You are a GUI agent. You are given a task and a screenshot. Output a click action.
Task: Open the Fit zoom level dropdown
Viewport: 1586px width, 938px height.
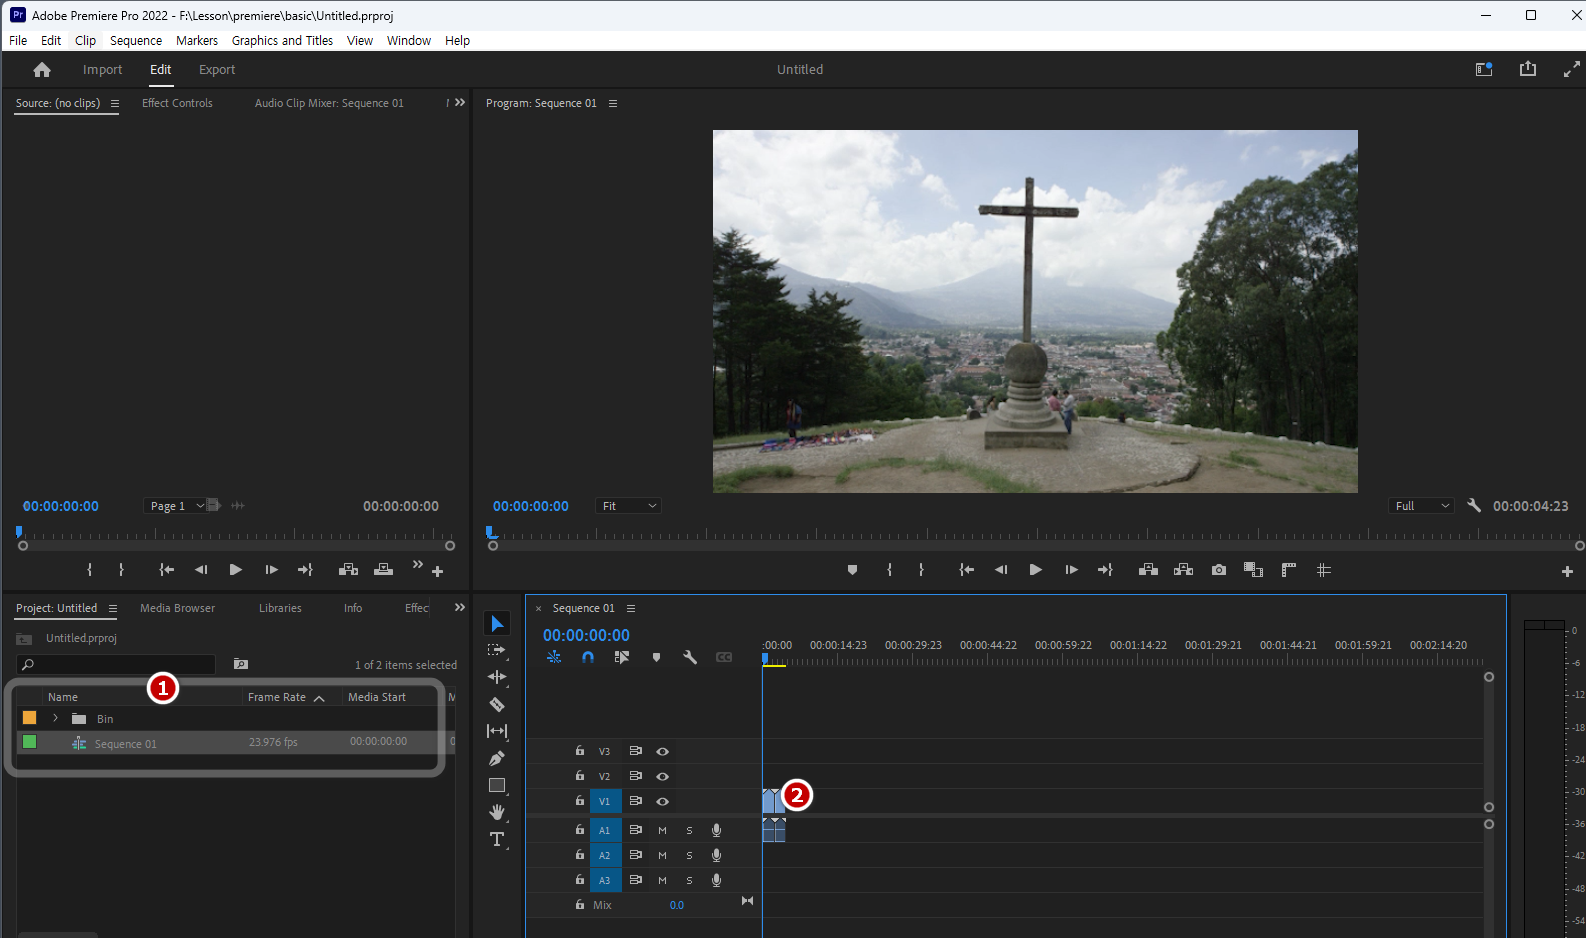[x=629, y=506]
